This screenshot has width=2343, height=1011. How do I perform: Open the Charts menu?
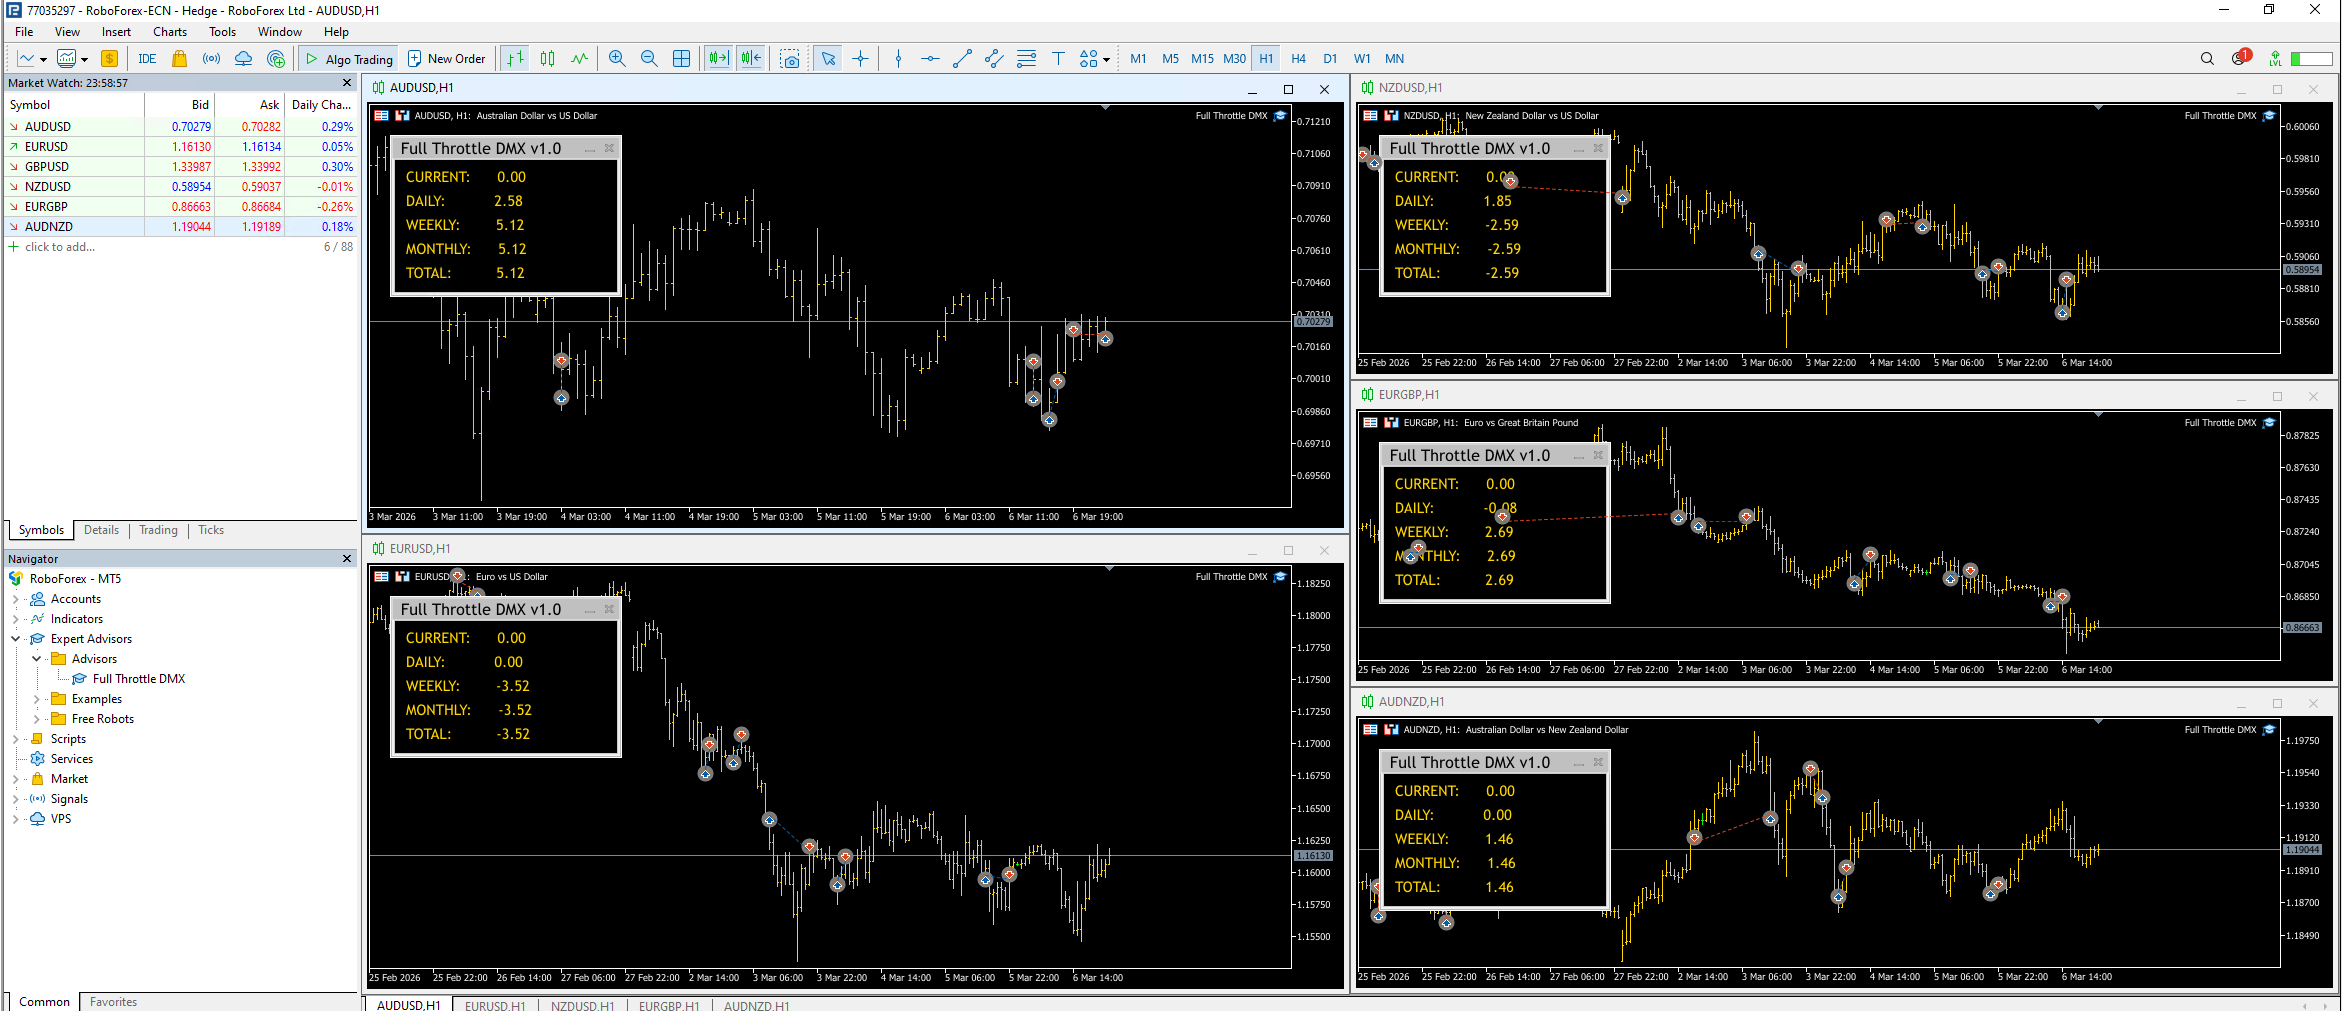(x=170, y=32)
